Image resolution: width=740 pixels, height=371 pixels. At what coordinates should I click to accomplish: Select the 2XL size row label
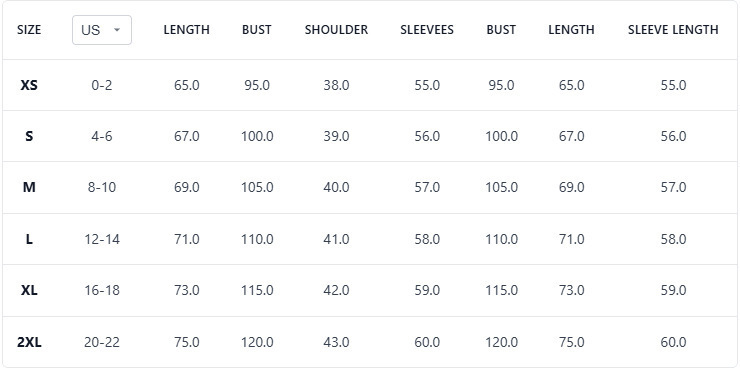29,342
